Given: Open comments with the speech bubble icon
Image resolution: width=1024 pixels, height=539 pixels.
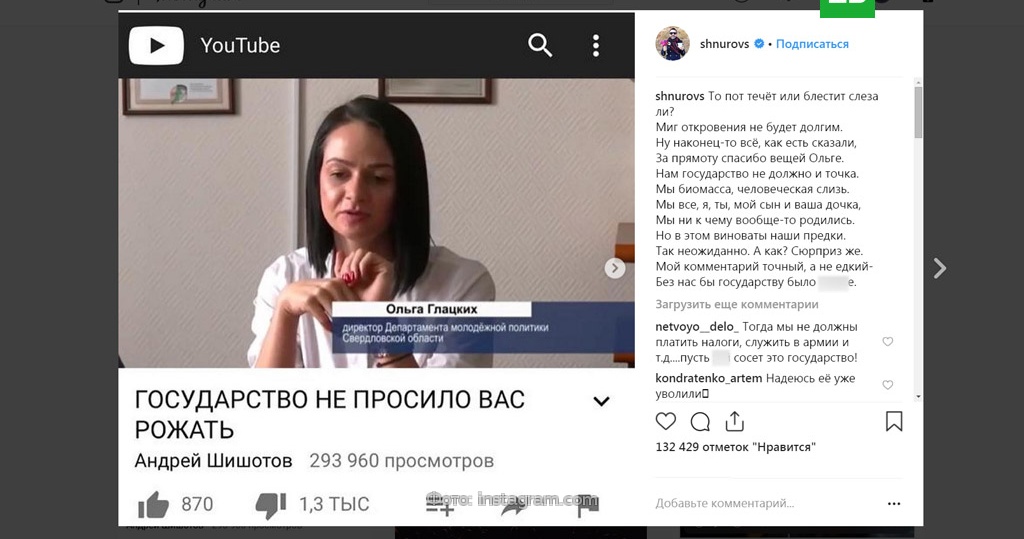Looking at the screenshot, I should click(x=700, y=422).
